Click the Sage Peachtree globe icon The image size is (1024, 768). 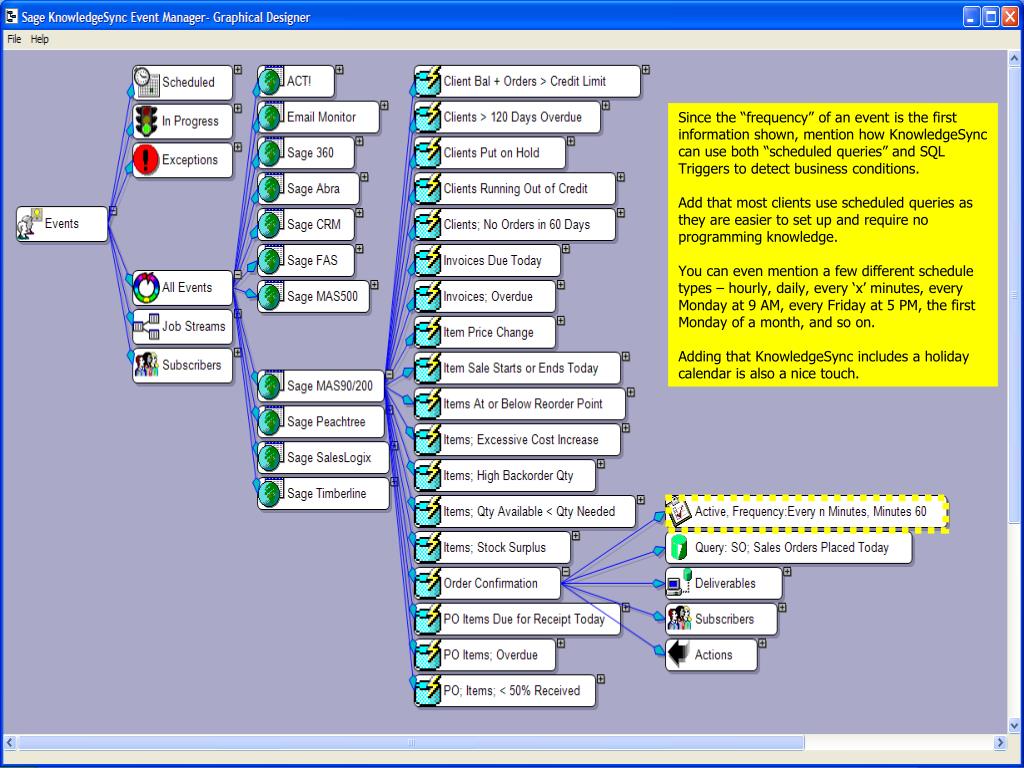pyautogui.click(x=270, y=422)
